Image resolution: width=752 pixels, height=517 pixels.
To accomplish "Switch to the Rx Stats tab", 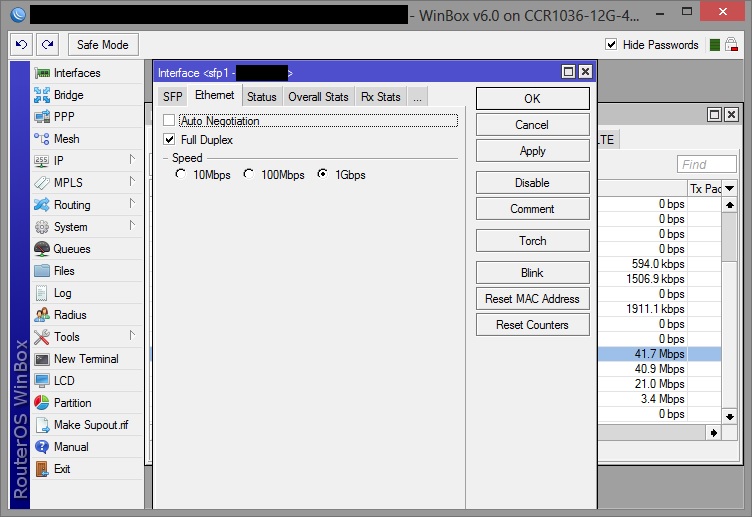I will click(381, 97).
